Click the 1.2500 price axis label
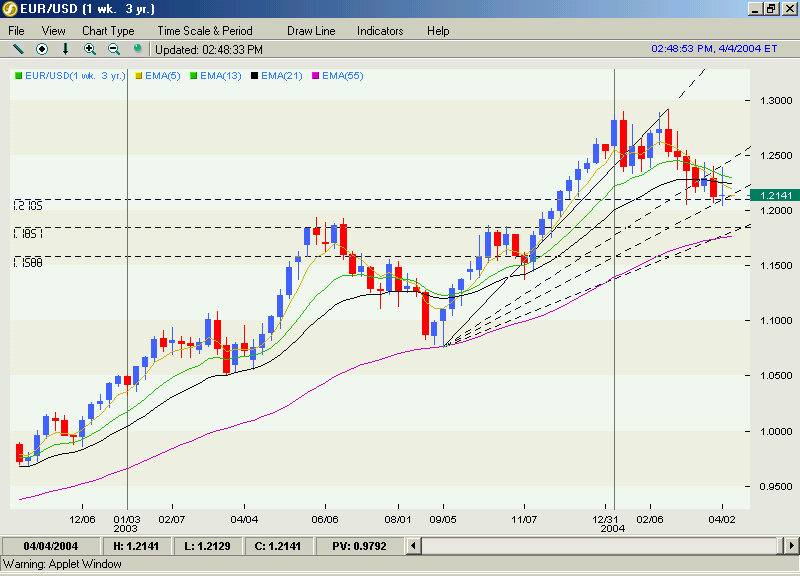This screenshot has width=800, height=576. (776, 156)
